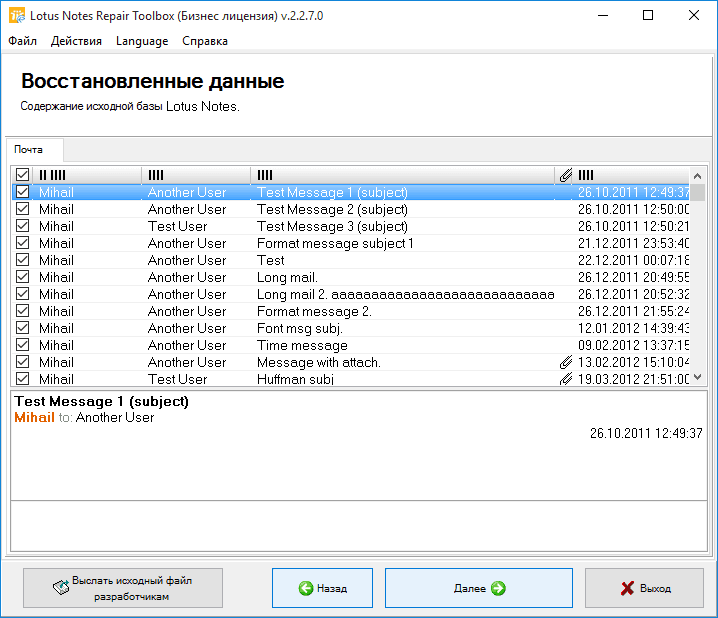
Task: Select the Long mail 2. aaaa row
Action: (351, 294)
